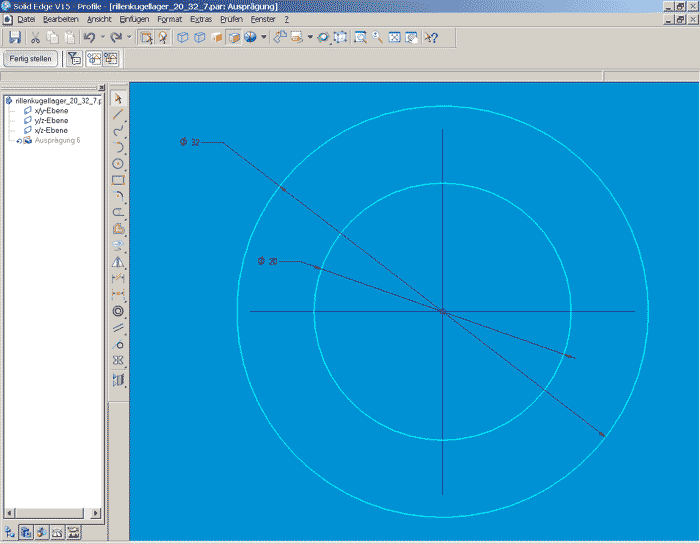Select the Mirror tool icon
This screenshot has width=700, height=544.
[x=118, y=262]
